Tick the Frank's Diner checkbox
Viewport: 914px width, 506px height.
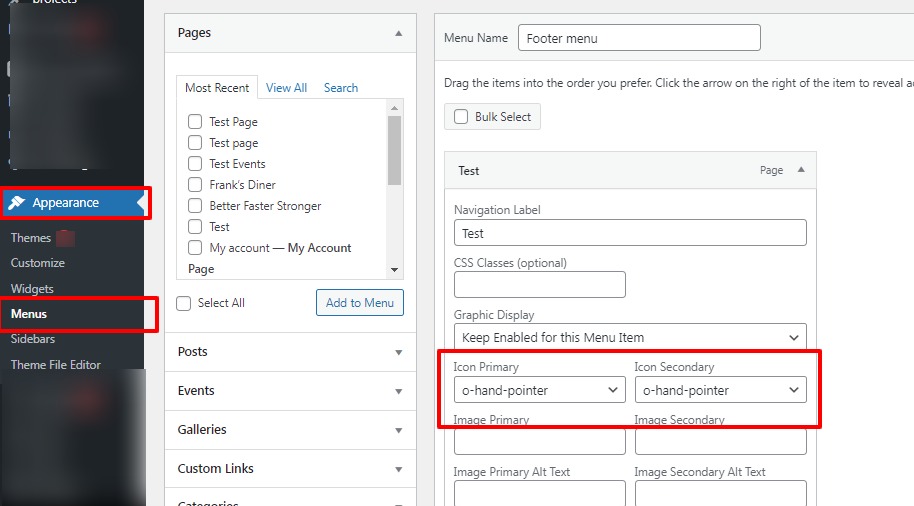coord(195,185)
